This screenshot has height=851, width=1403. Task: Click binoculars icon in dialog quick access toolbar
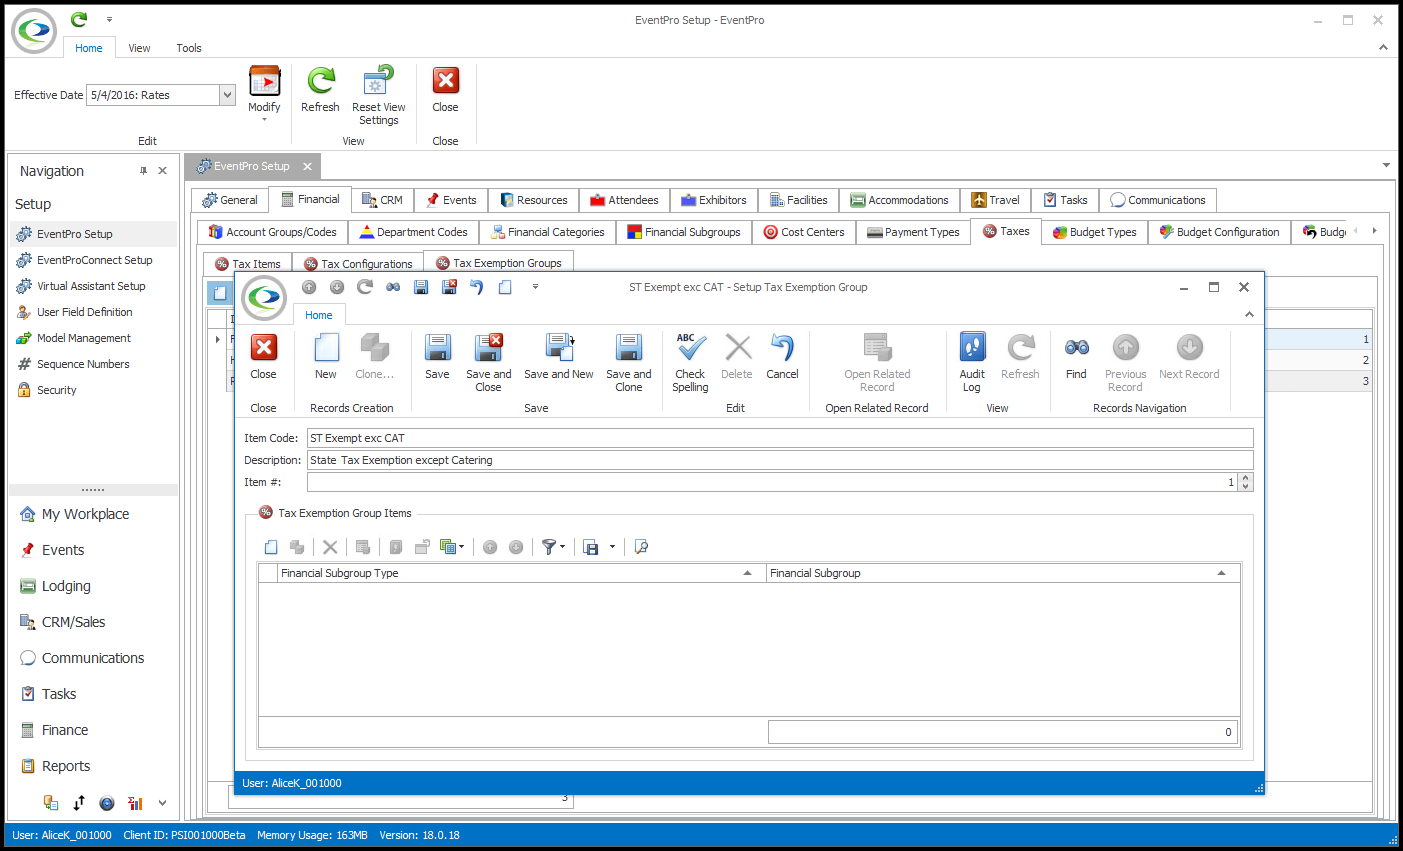coord(393,287)
